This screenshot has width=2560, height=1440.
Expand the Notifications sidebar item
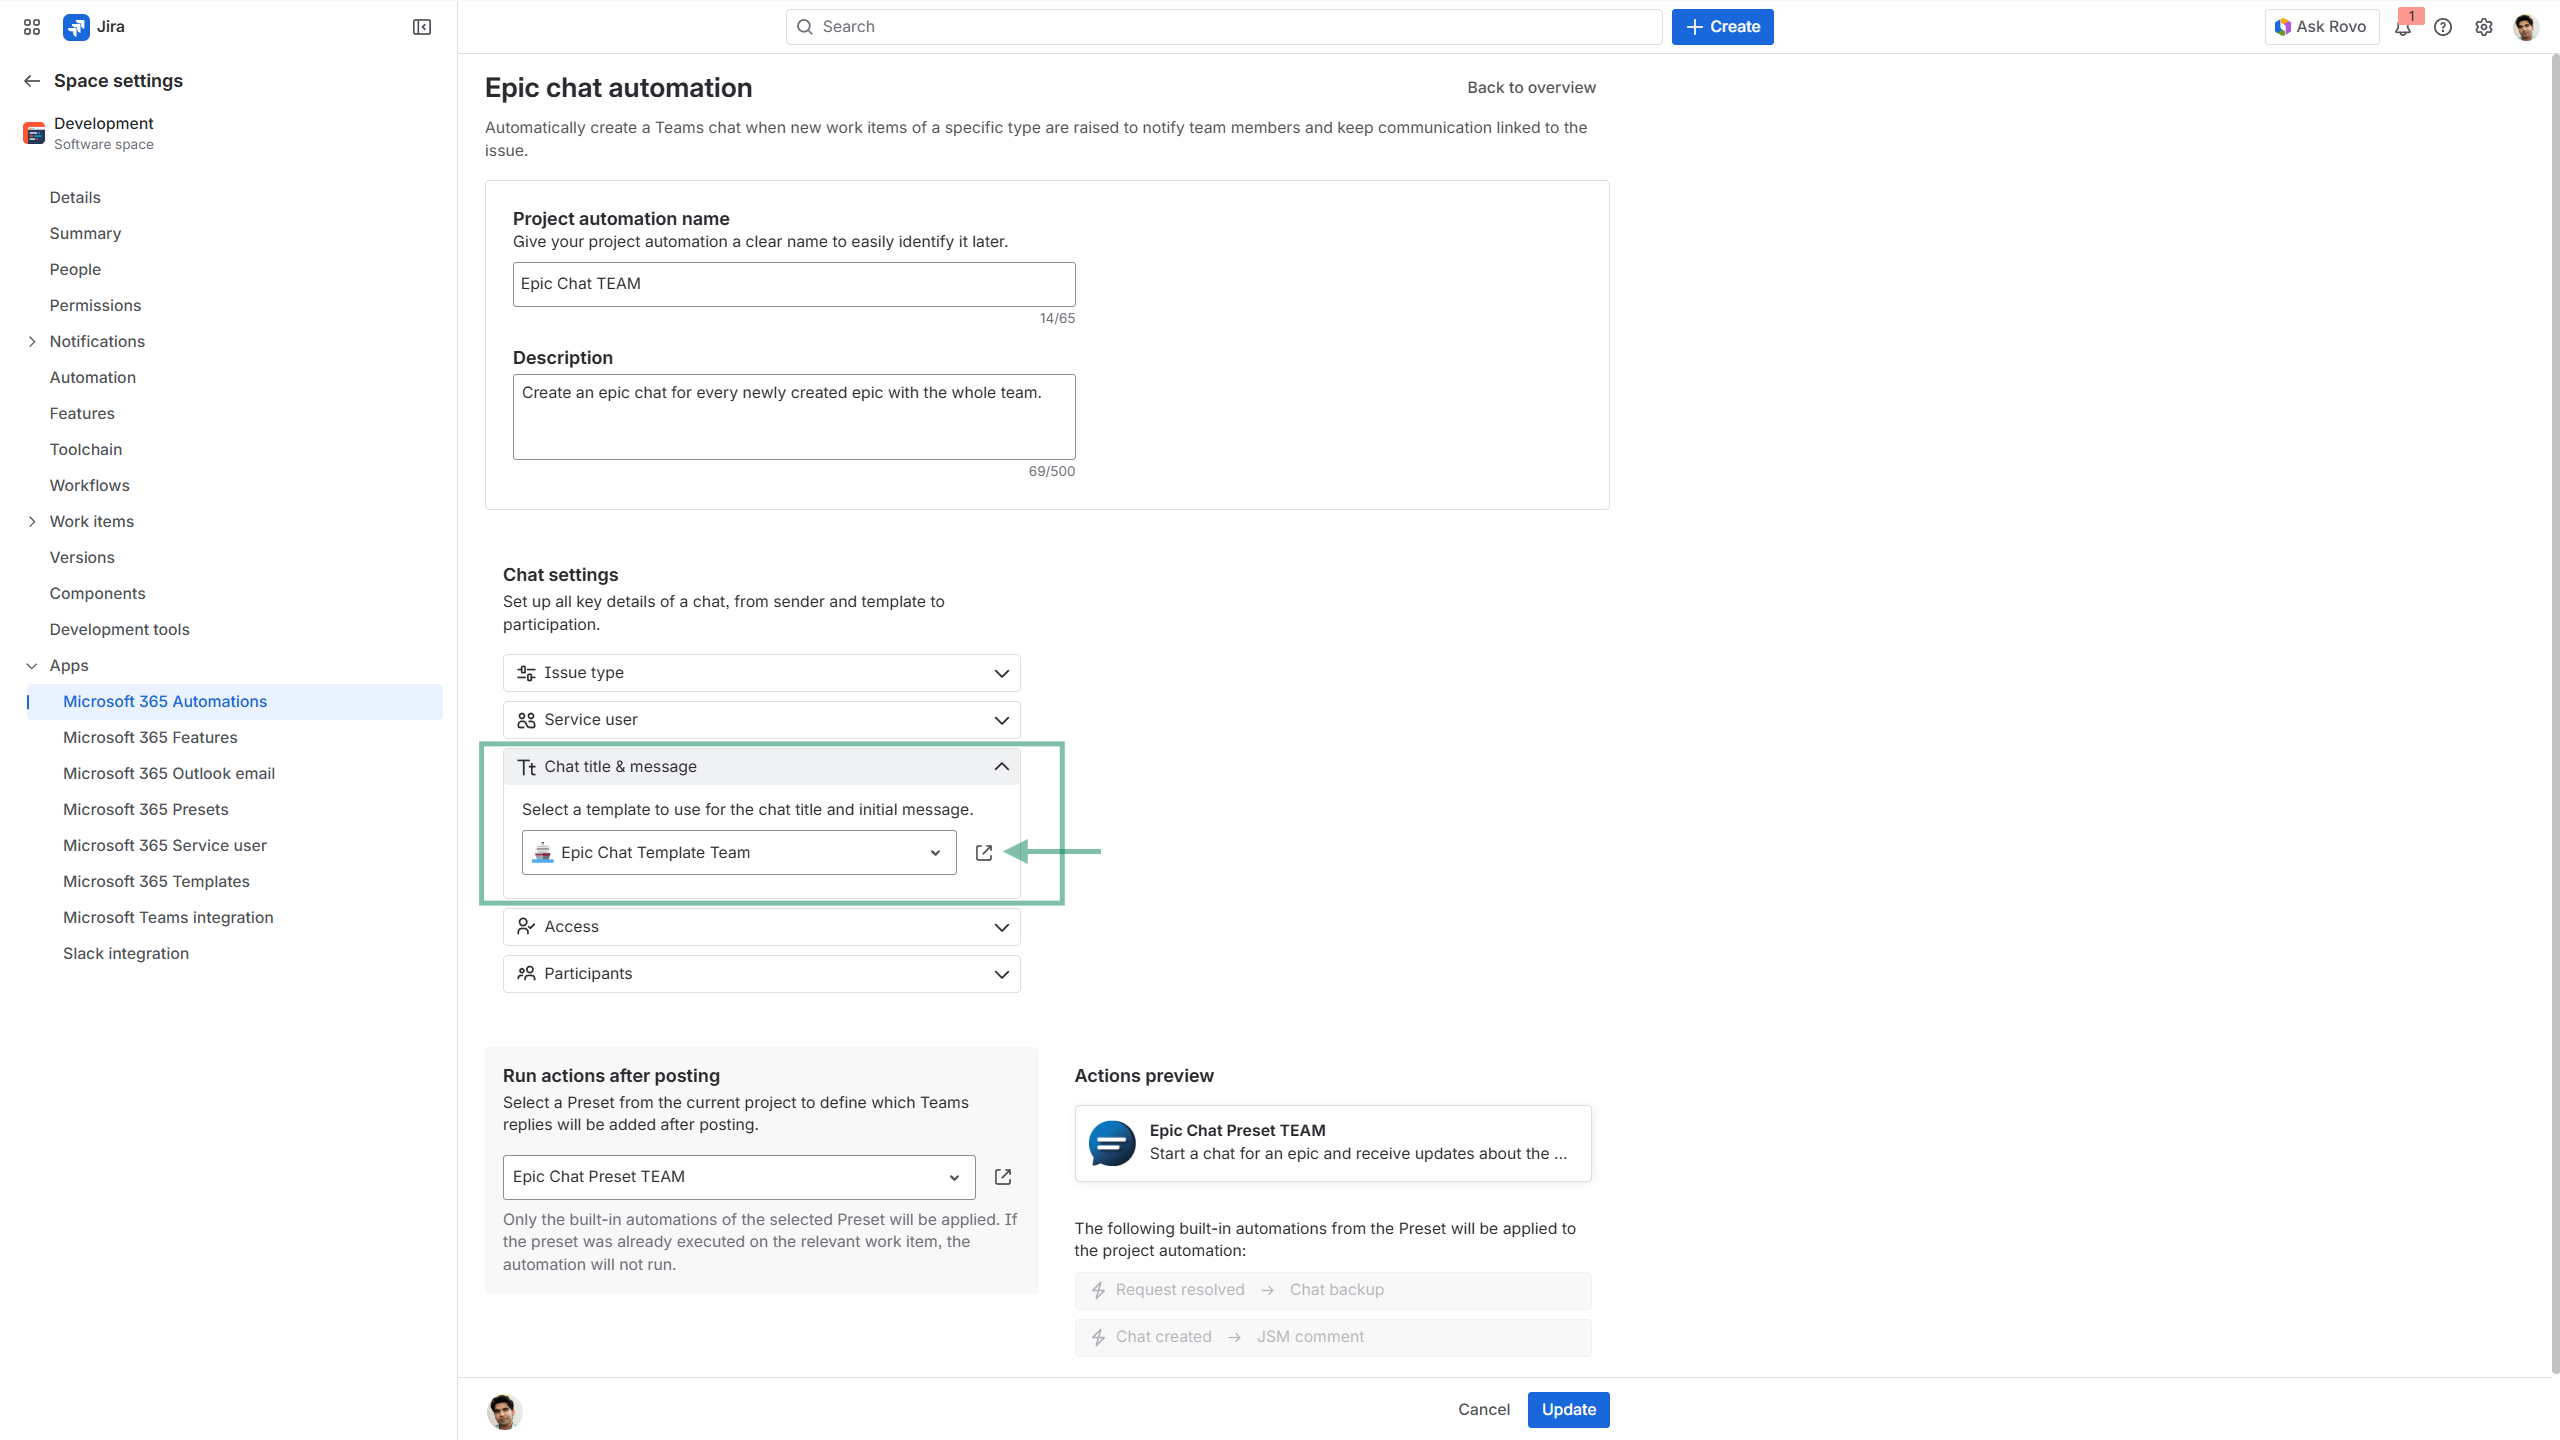32,342
